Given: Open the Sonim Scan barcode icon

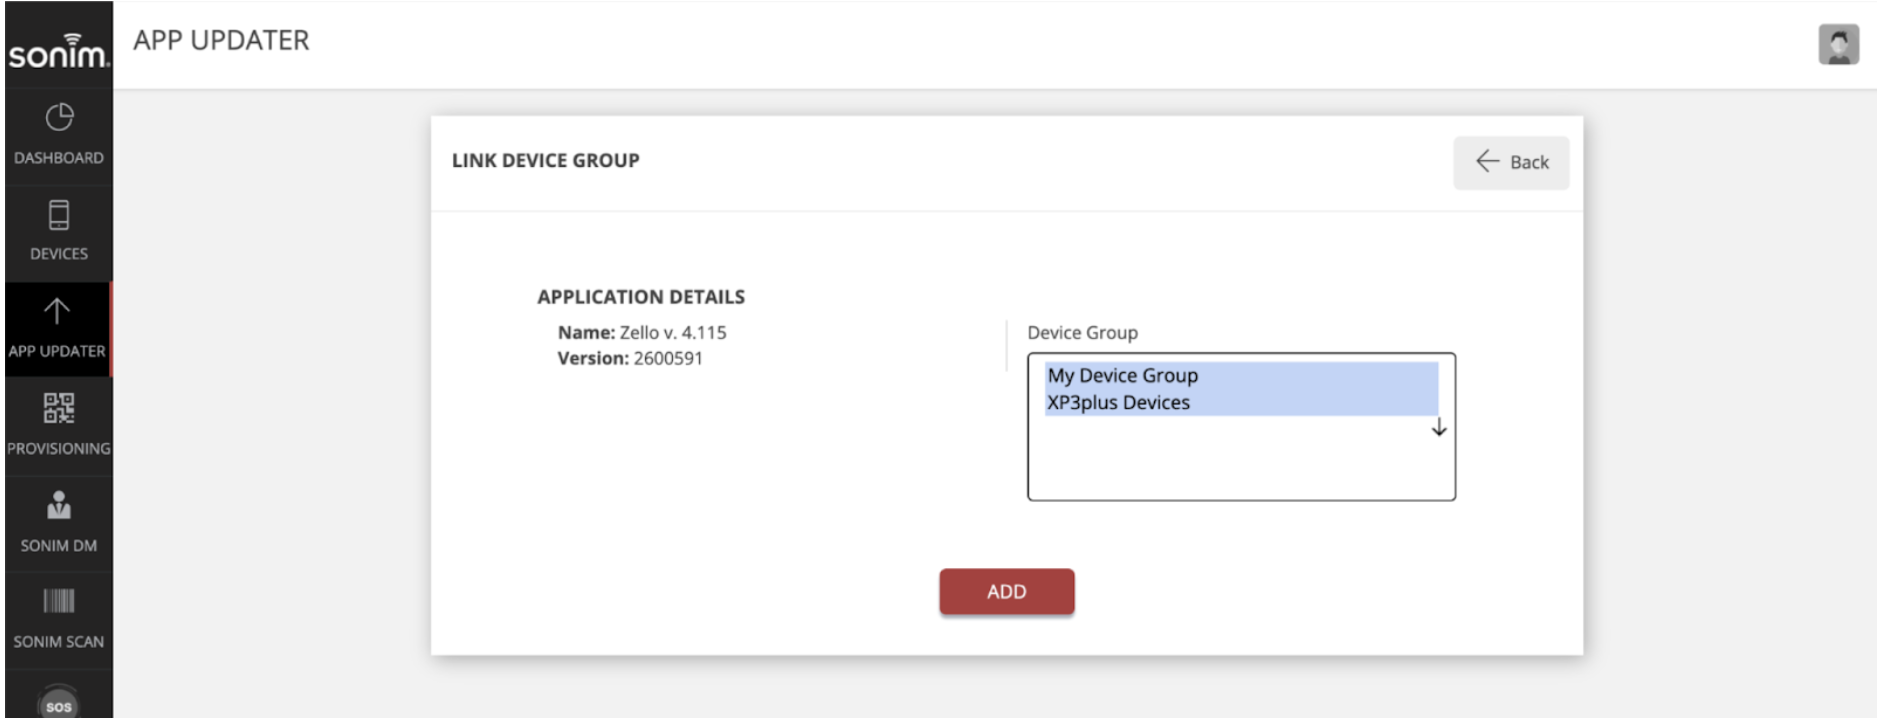Looking at the screenshot, I should point(59,600).
